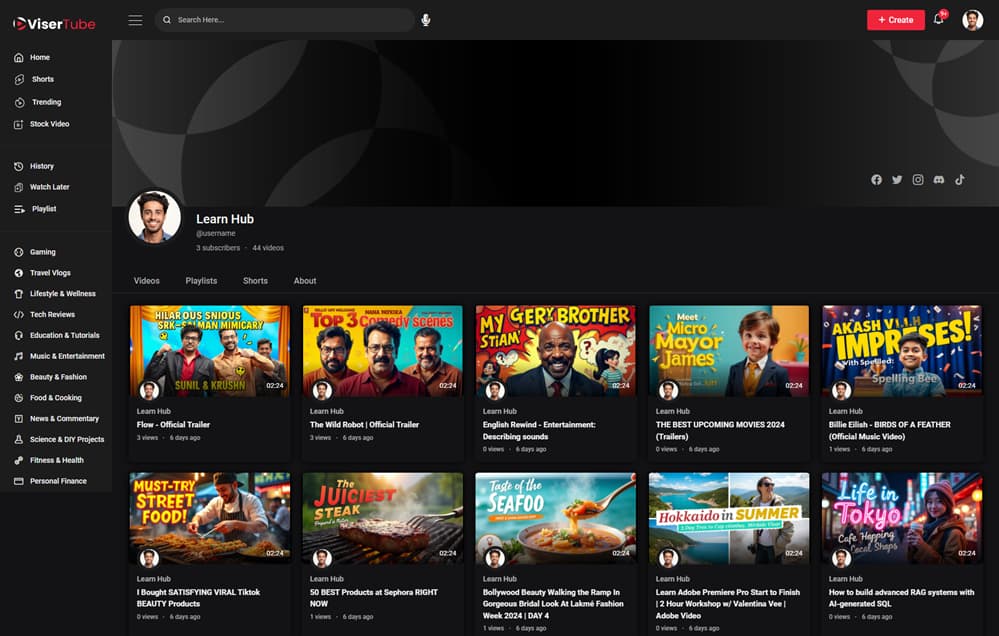
Task: Open 'Flow - Official Trailer' video title
Action: point(173,424)
